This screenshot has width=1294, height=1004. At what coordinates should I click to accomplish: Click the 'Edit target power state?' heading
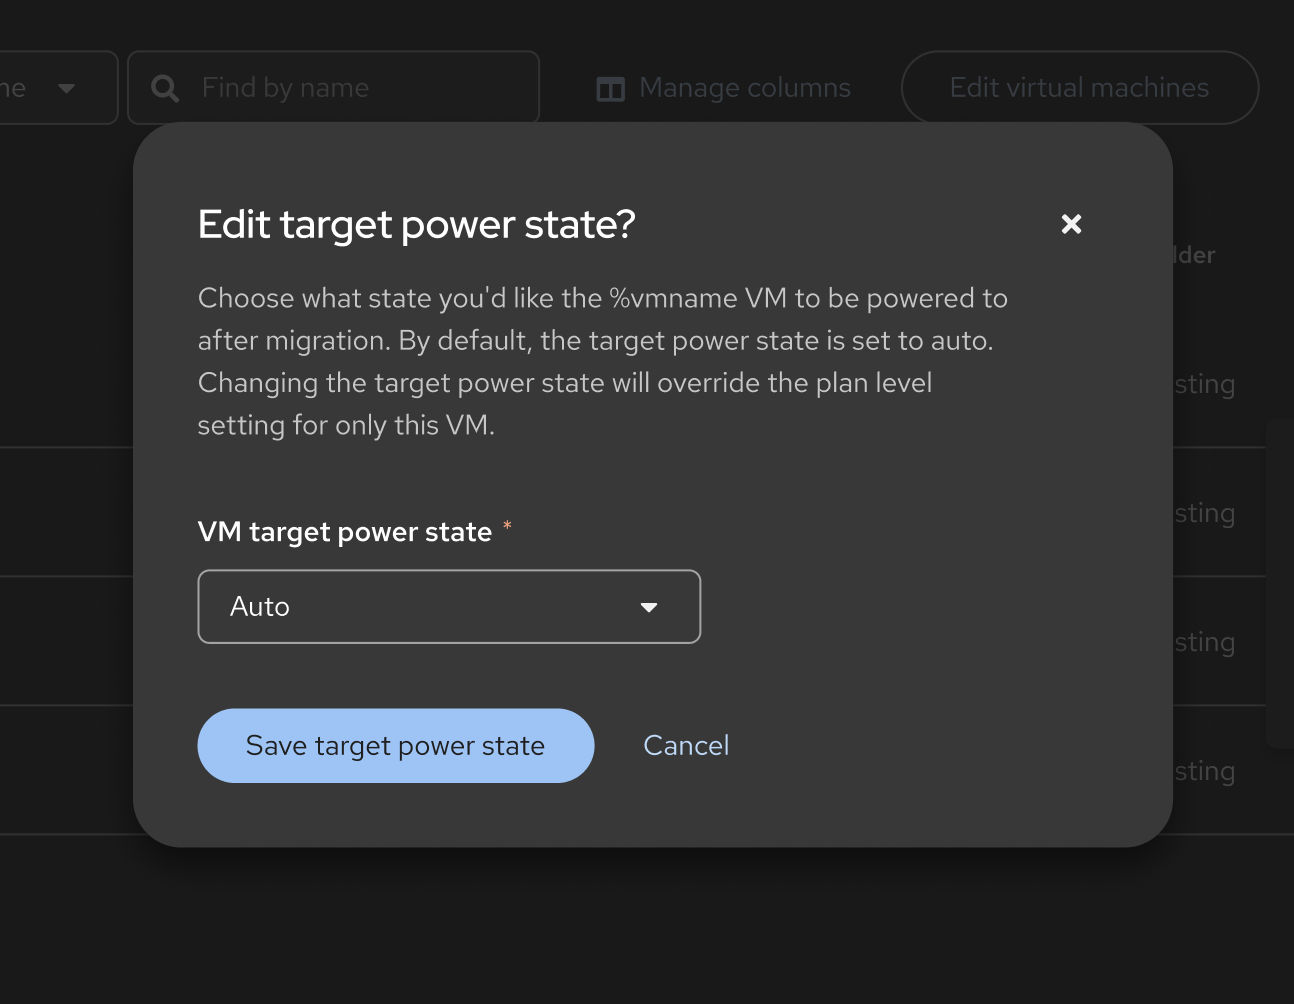point(416,225)
